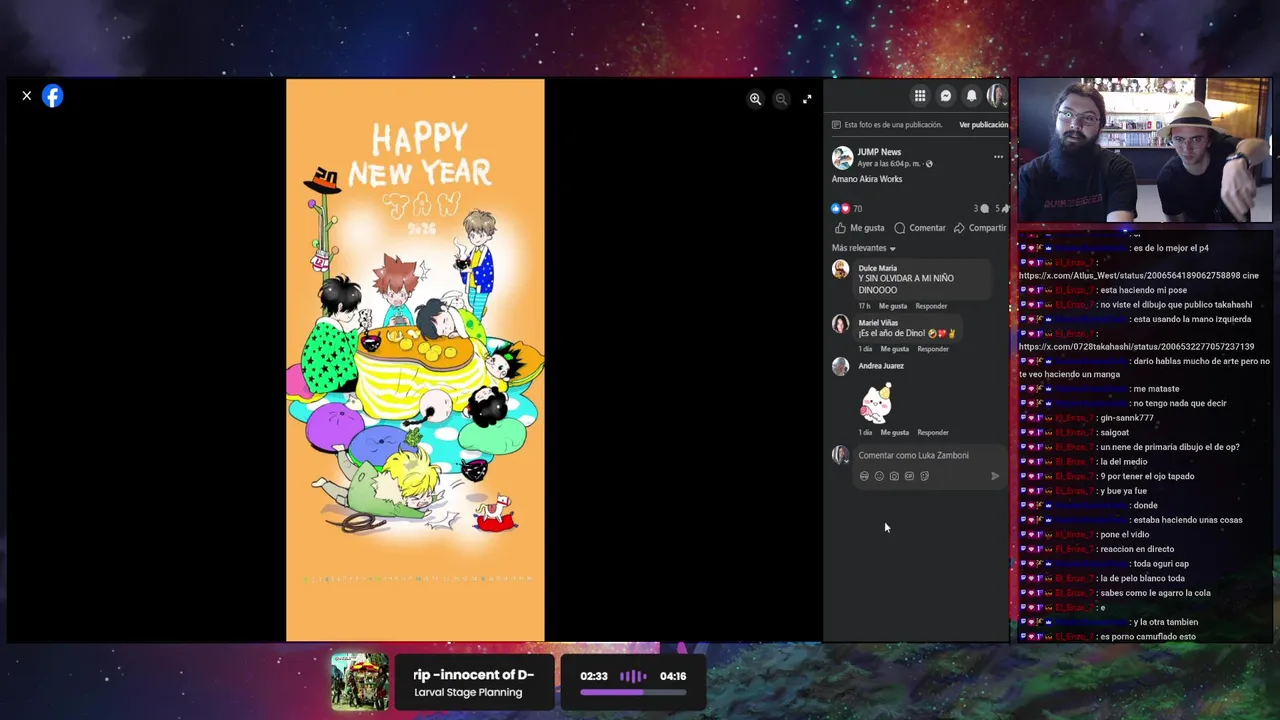The height and width of the screenshot is (720, 1280).
Task: Open Dulce Maria's profile avatar
Action: [841, 269]
